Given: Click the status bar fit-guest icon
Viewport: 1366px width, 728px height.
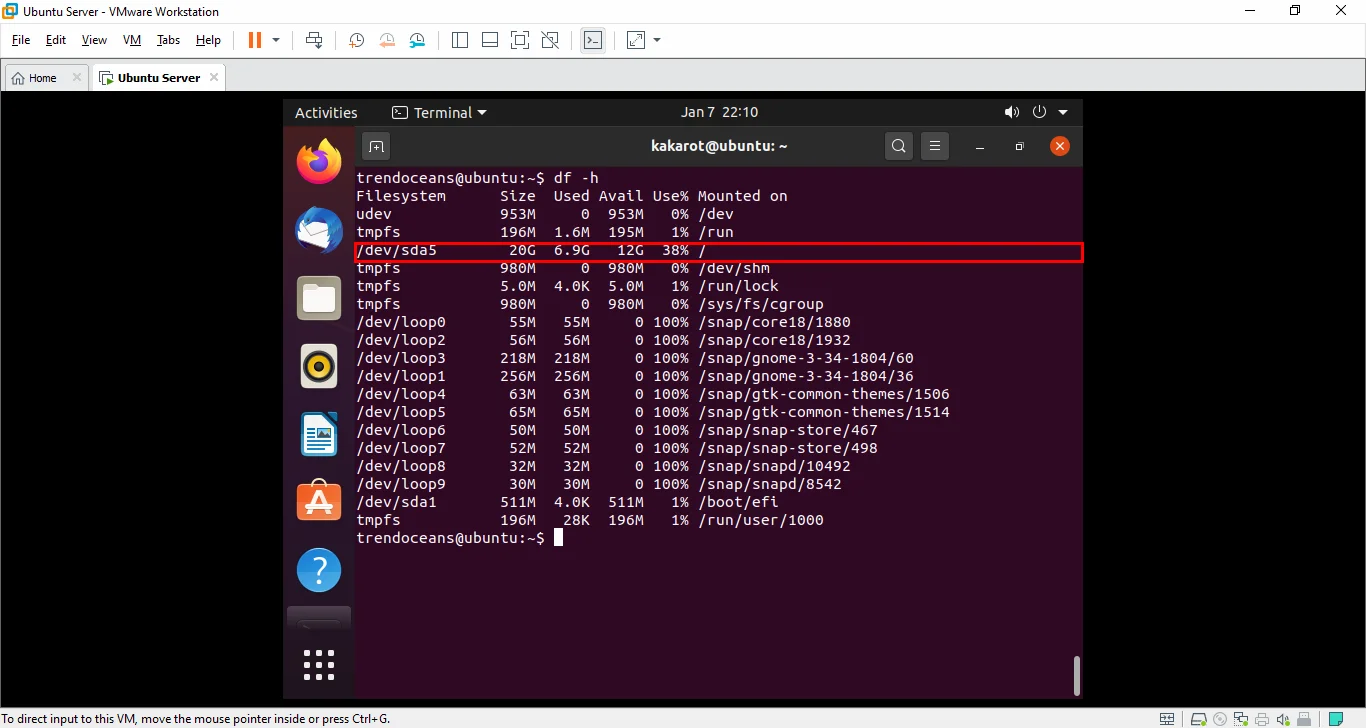Looking at the screenshot, I should coord(1167,718).
